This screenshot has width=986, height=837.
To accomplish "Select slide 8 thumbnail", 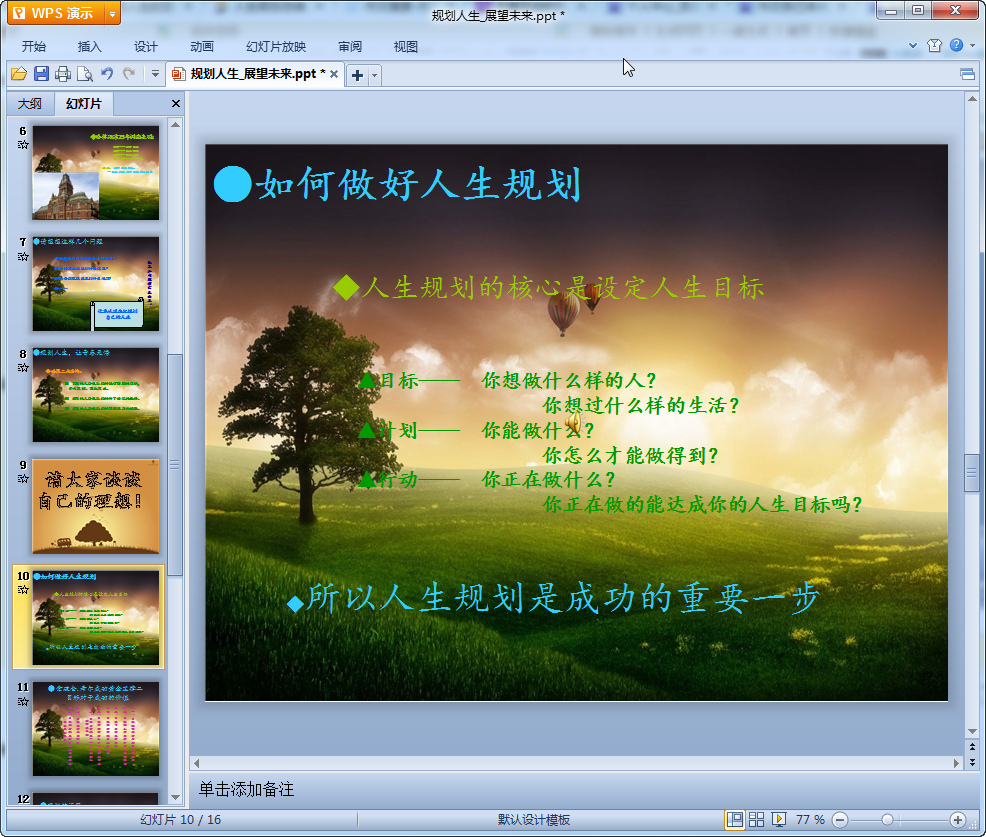I will [x=96, y=395].
